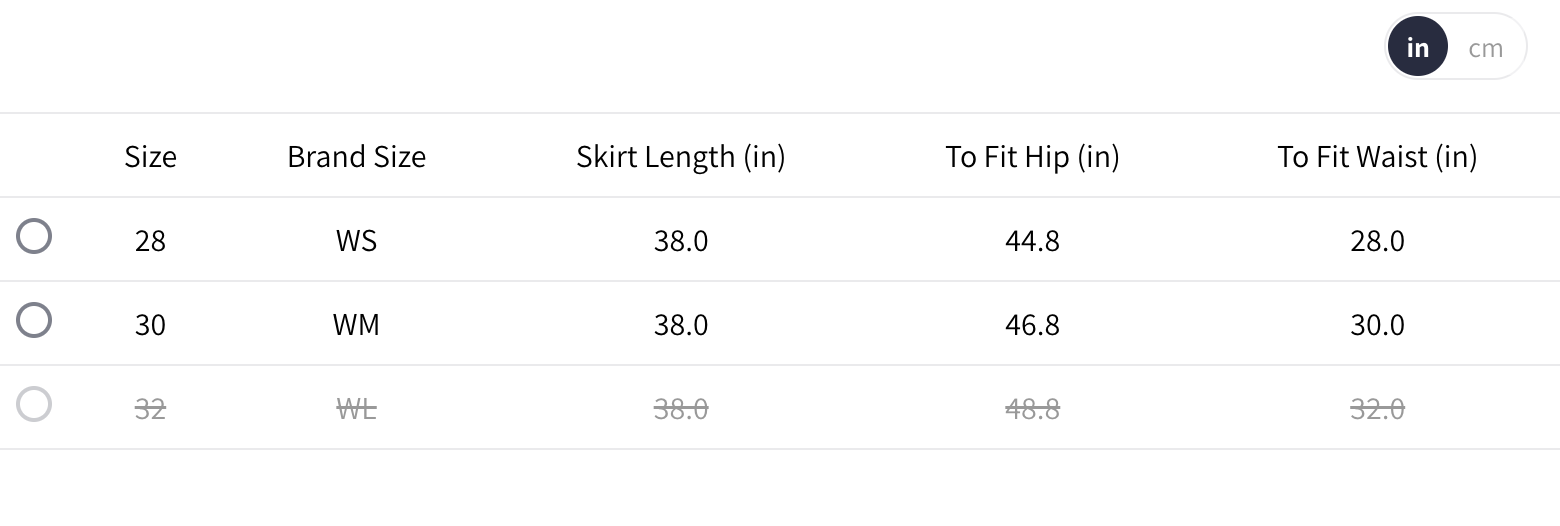1560x526 pixels.
Task: Select the WM brand size cell
Action: coord(356,325)
